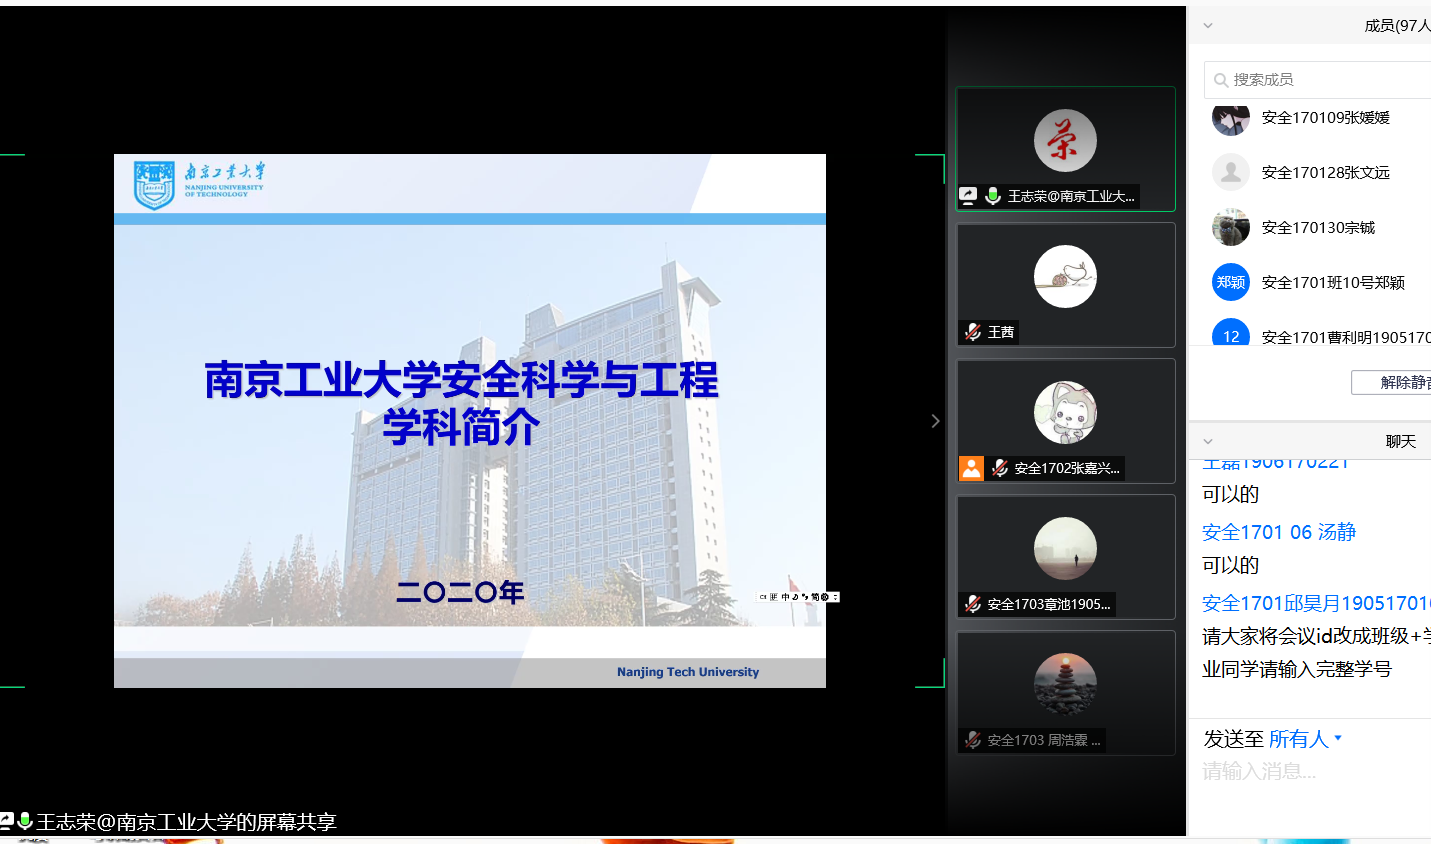The width and height of the screenshot is (1431, 844).
Task: Click the screen-share icon on 王志荣's video tile
Action: coord(968,196)
